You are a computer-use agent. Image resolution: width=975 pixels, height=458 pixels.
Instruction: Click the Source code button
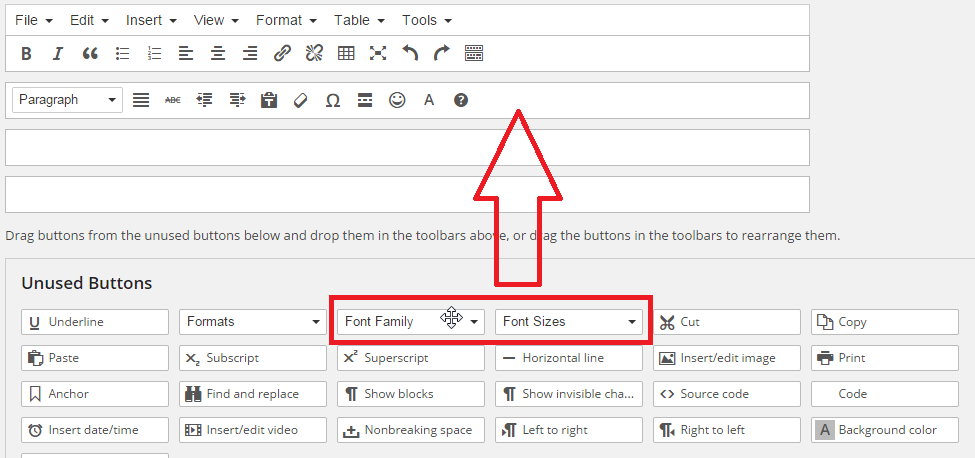[x=727, y=394]
